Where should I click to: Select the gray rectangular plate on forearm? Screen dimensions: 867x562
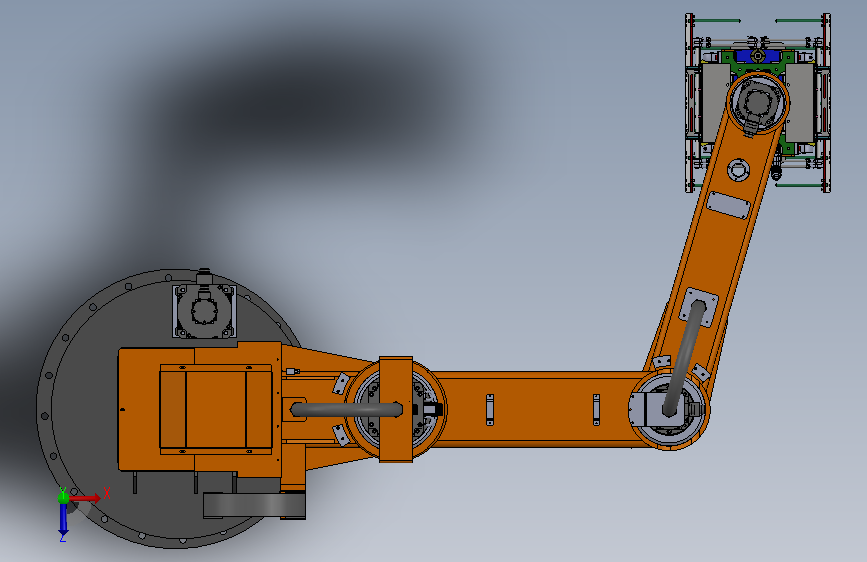pos(729,205)
